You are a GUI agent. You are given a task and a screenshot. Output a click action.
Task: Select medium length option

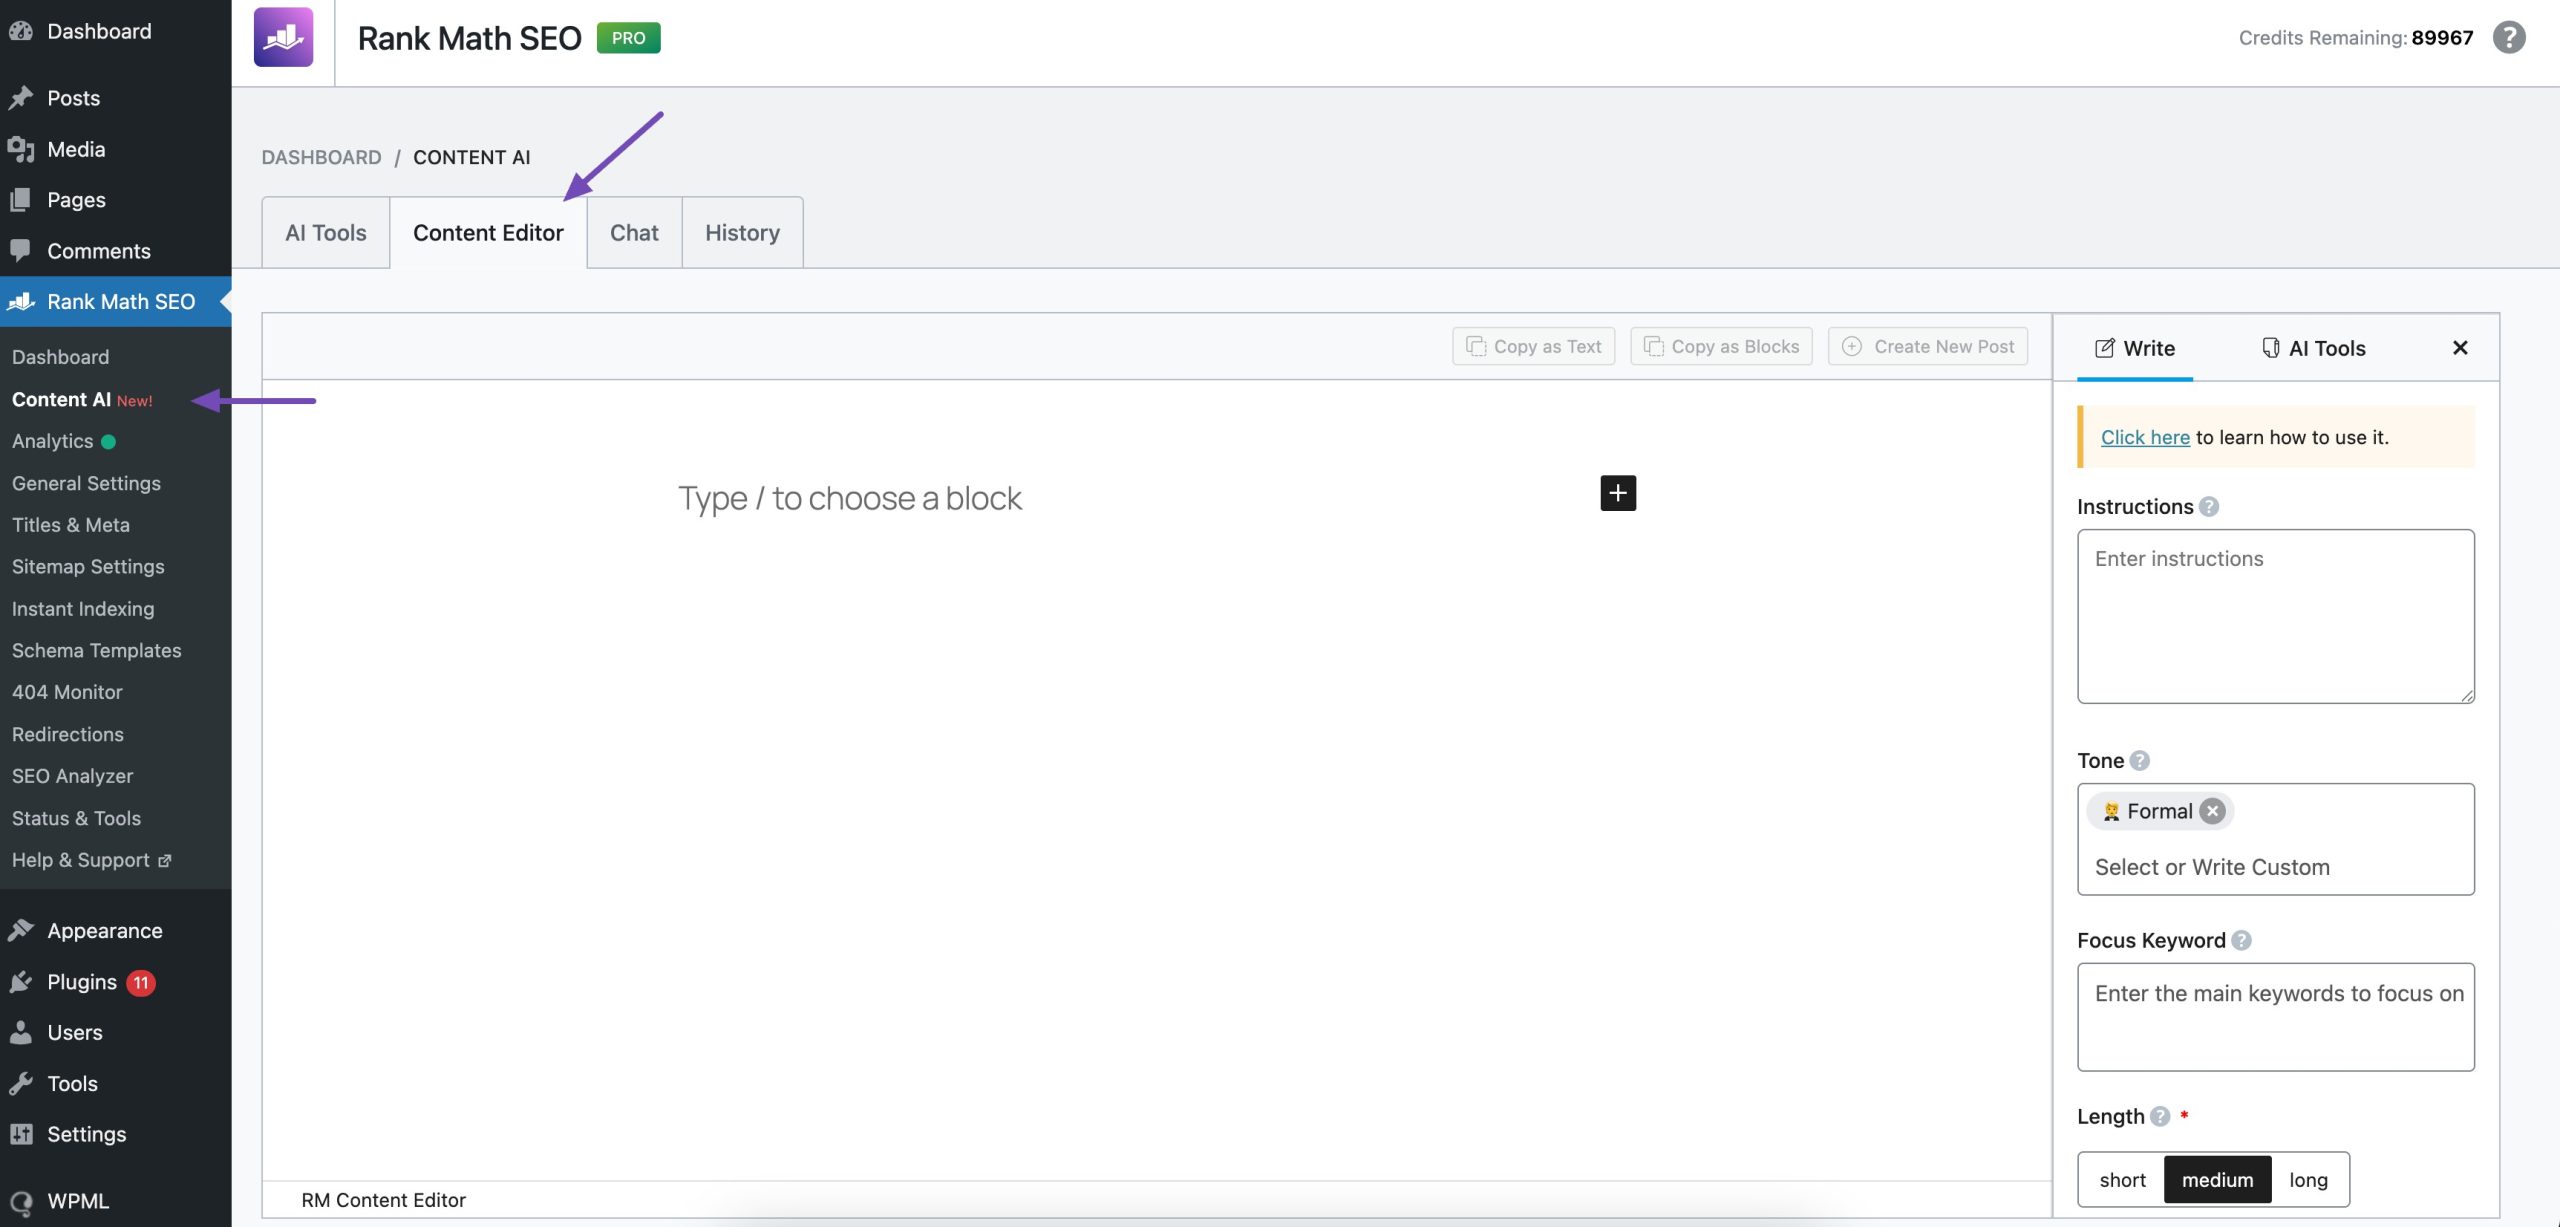click(2217, 1180)
